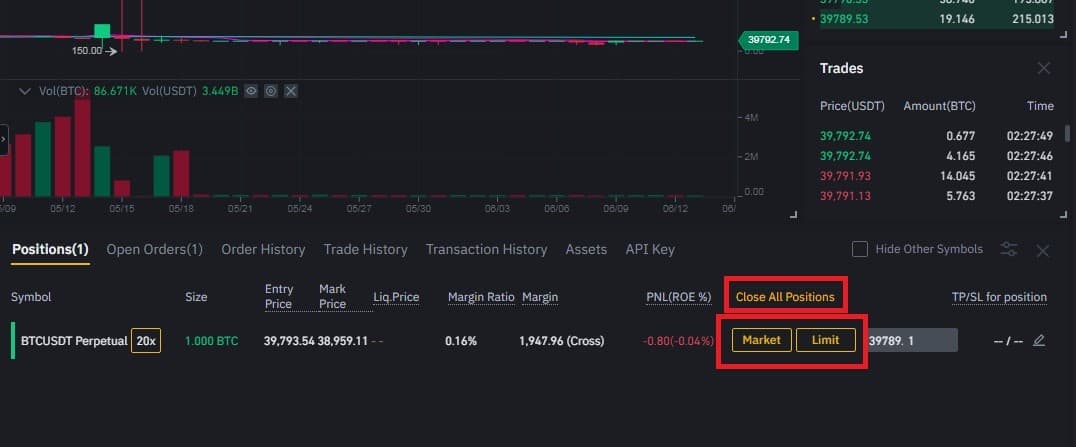The width and height of the screenshot is (1076, 447).
Task: Switch to Open Orders(1) tab
Action: click(x=154, y=250)
